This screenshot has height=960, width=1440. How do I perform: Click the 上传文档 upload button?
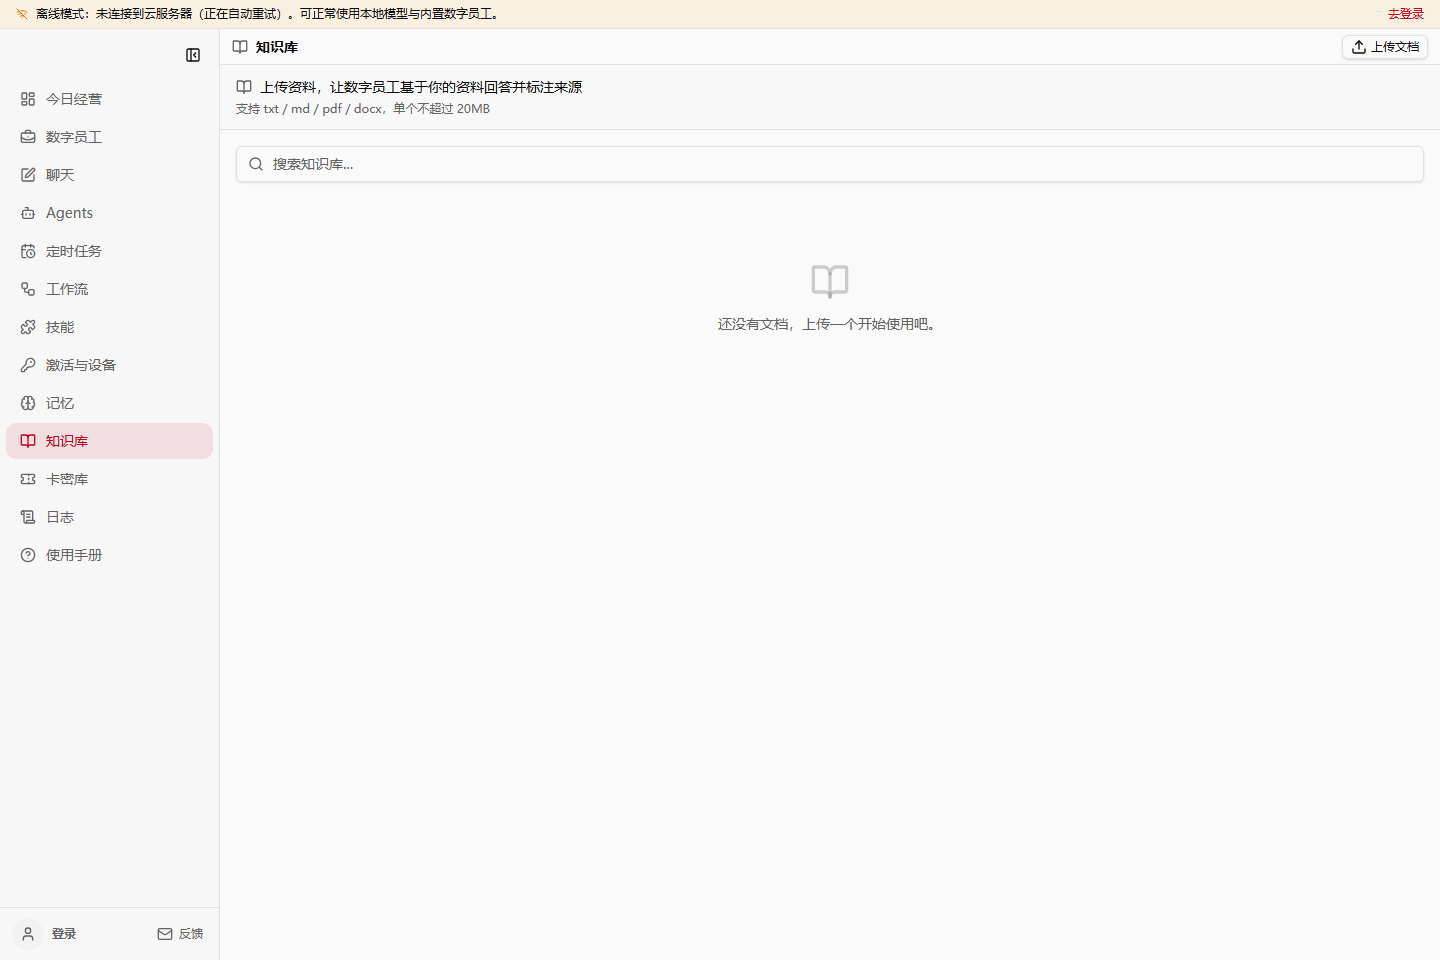(x=1385, y=47)
